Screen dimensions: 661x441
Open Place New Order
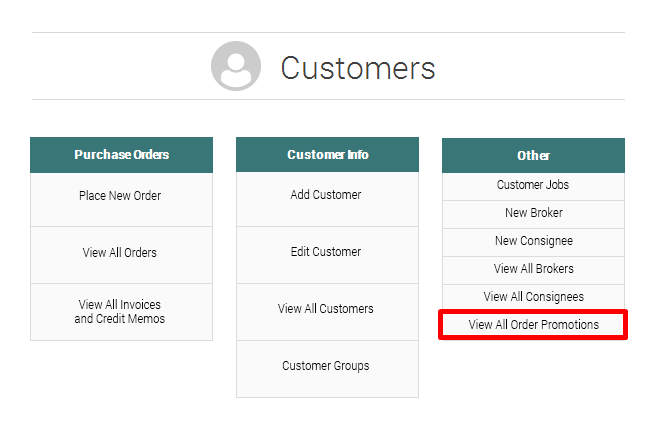(121, 196)
